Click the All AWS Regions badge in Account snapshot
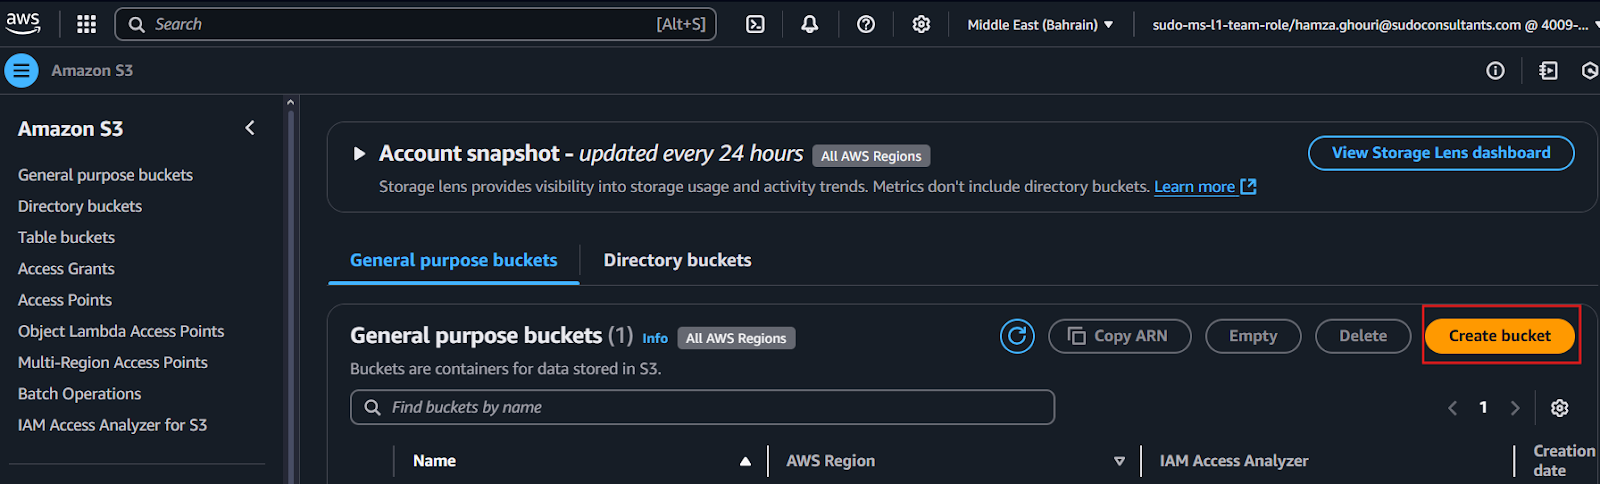The height and width of the screenshot is (484, 1600). tap(871, 156)
